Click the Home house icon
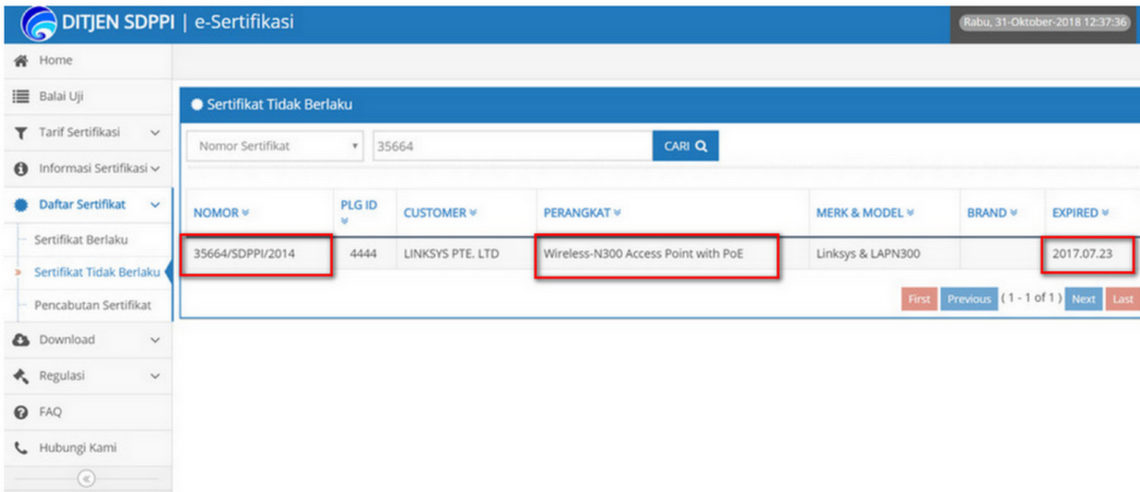1140x492 pixels. 19,61
